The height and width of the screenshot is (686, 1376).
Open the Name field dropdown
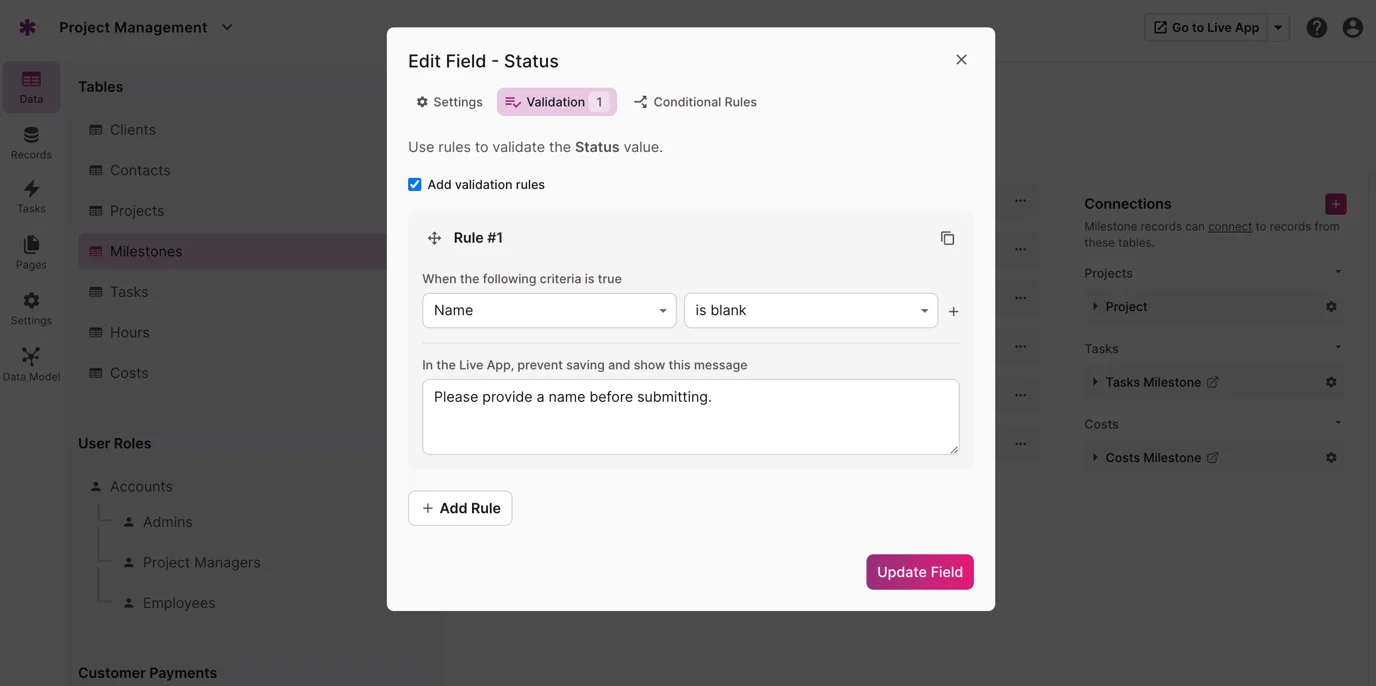click(x=549, y=311)
